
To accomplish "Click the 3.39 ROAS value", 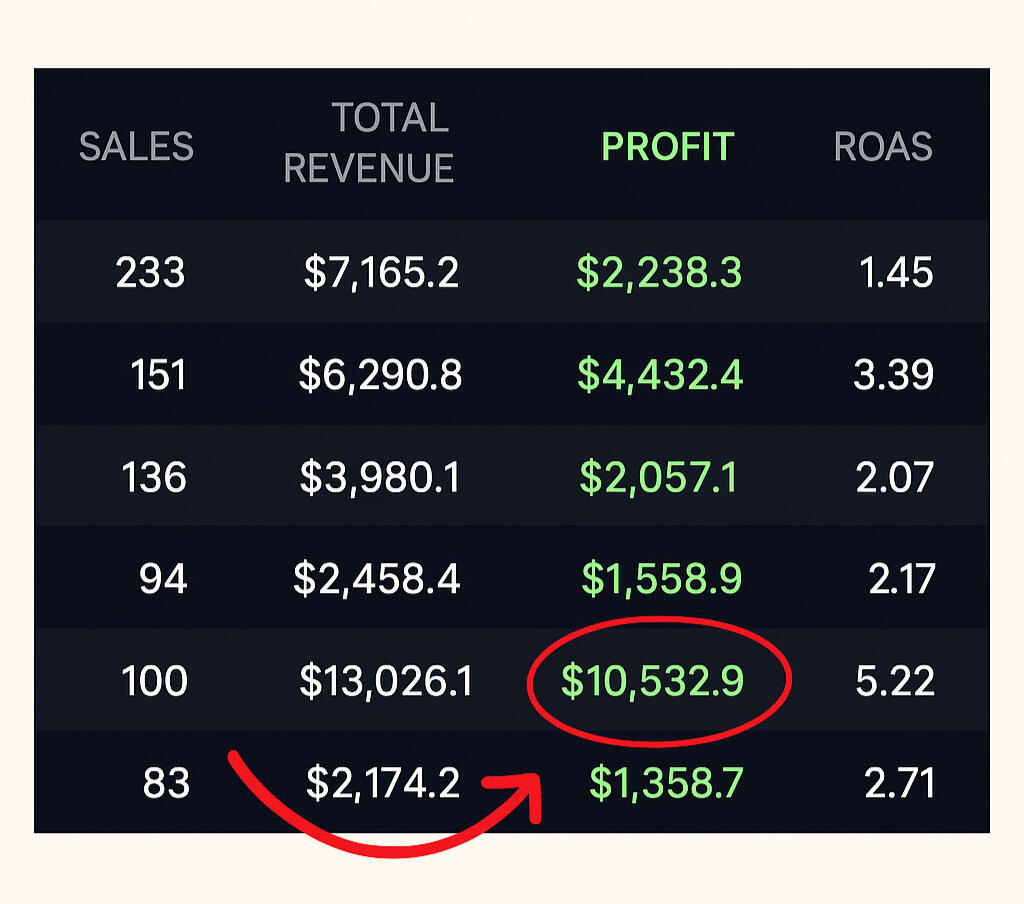I will [894, 375].
